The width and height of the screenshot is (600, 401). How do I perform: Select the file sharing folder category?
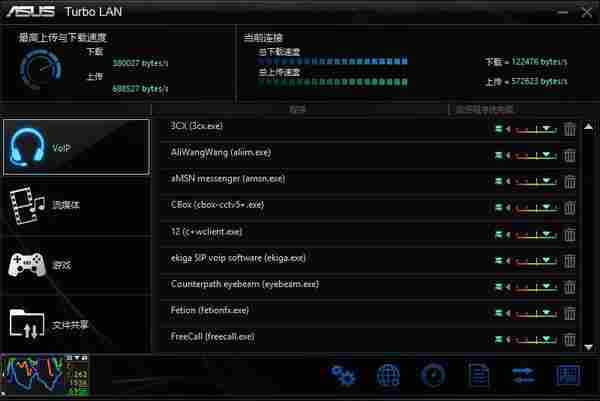(x=76, y=324)
